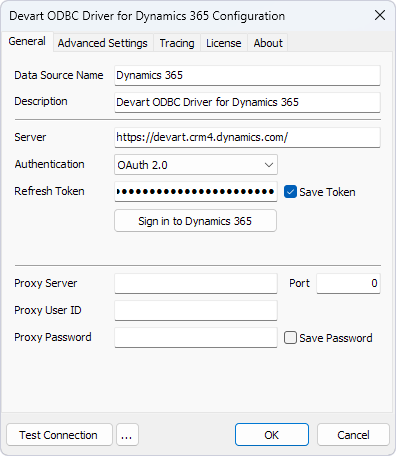This screenshot has width=396, height=456.
Task: Click the Server URL field
Action: [x=247, y=137]
